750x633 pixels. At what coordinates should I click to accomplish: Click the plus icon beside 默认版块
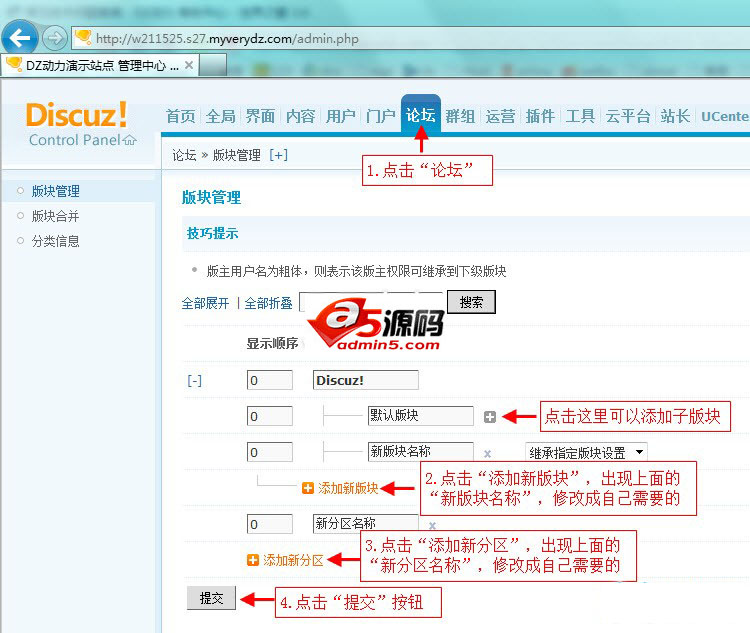click(490, 416)
